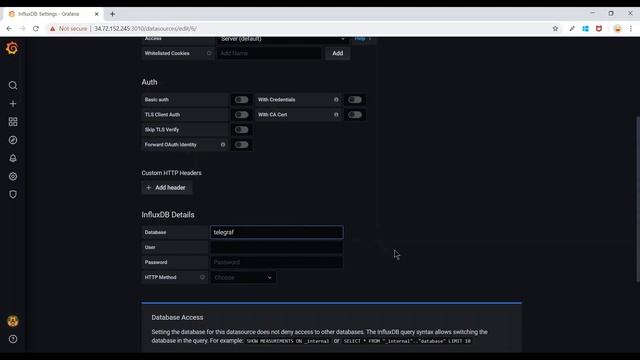
Task: Show With Credentials info icon
Action: tap(336, 100)
